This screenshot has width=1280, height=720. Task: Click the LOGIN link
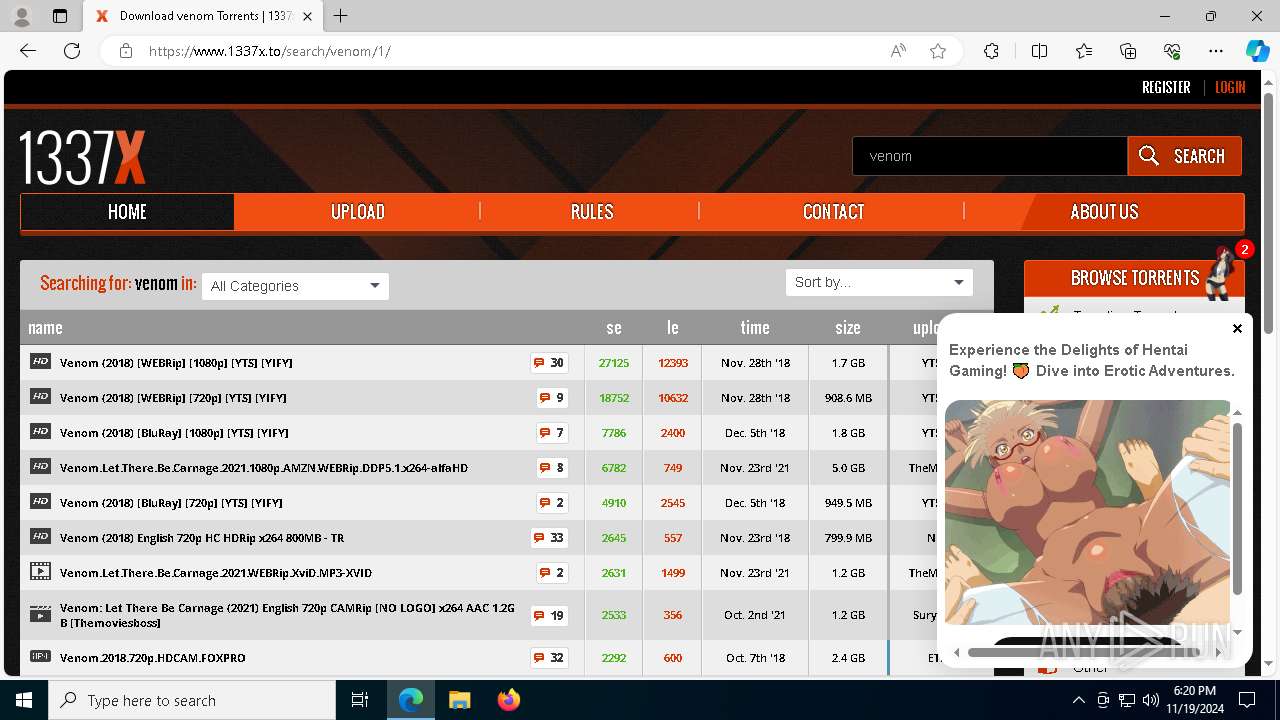click(x=1230, y=87)
